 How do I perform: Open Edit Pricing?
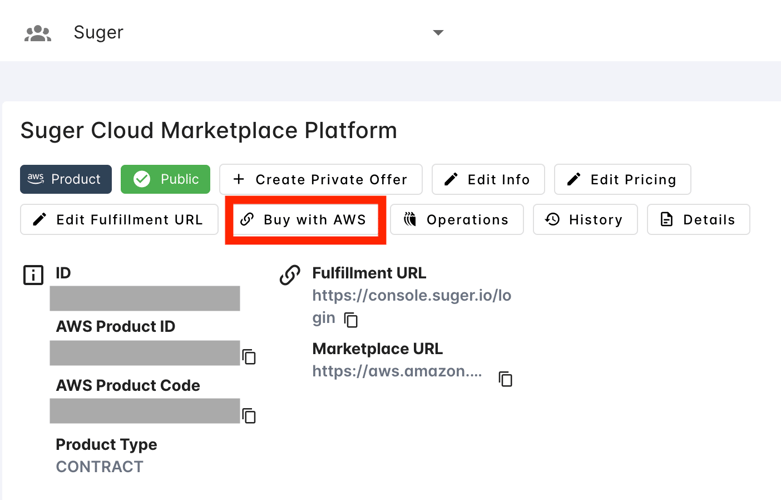pos(623,179)
